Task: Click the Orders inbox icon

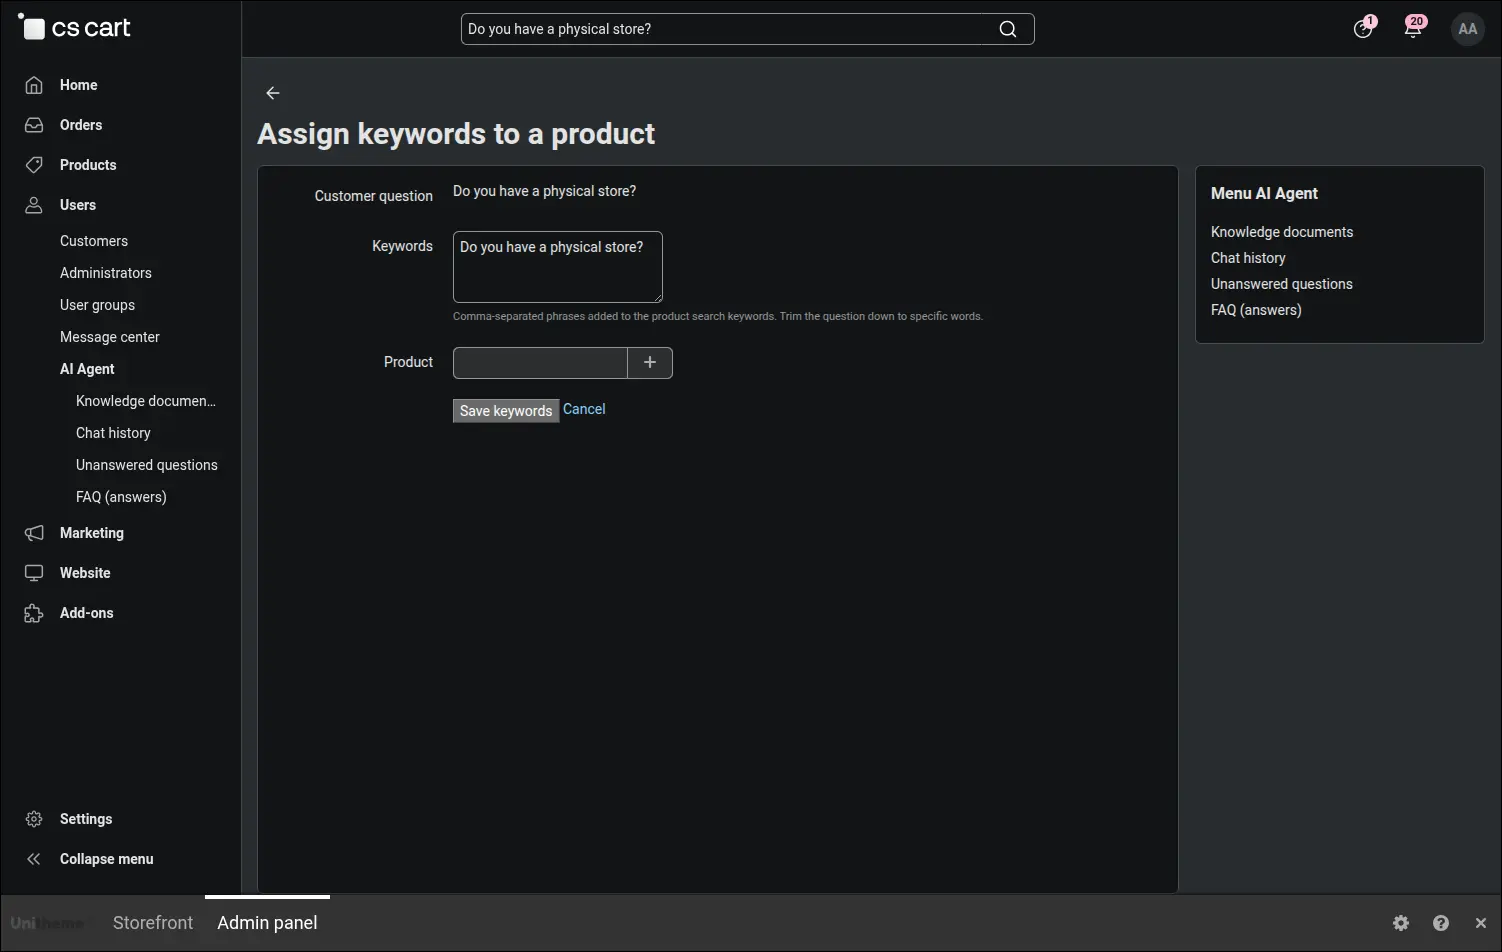Action: 34,125
